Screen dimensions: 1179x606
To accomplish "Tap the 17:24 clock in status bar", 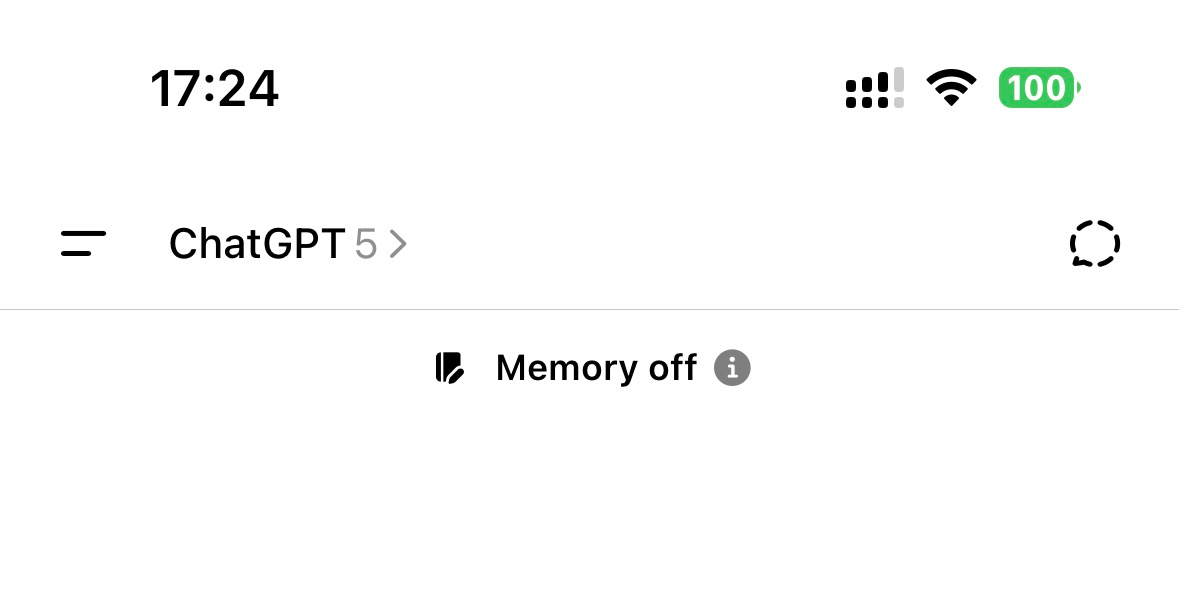I will pyautogui.click(x=214, y=89).
